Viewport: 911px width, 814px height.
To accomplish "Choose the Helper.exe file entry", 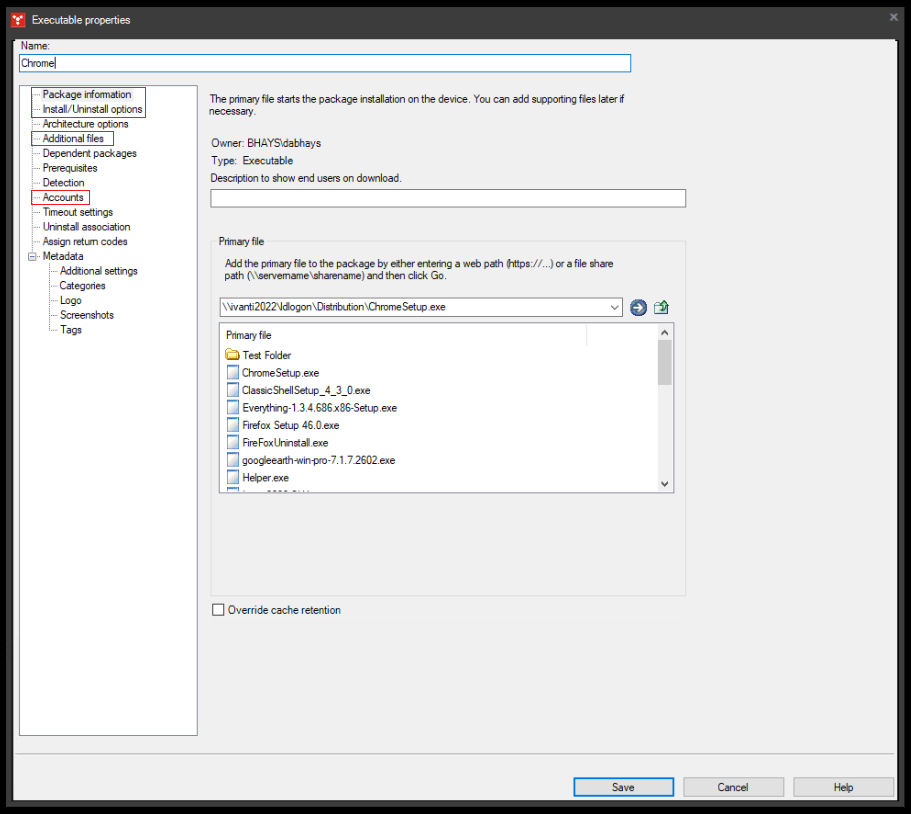I will point(265,478).
